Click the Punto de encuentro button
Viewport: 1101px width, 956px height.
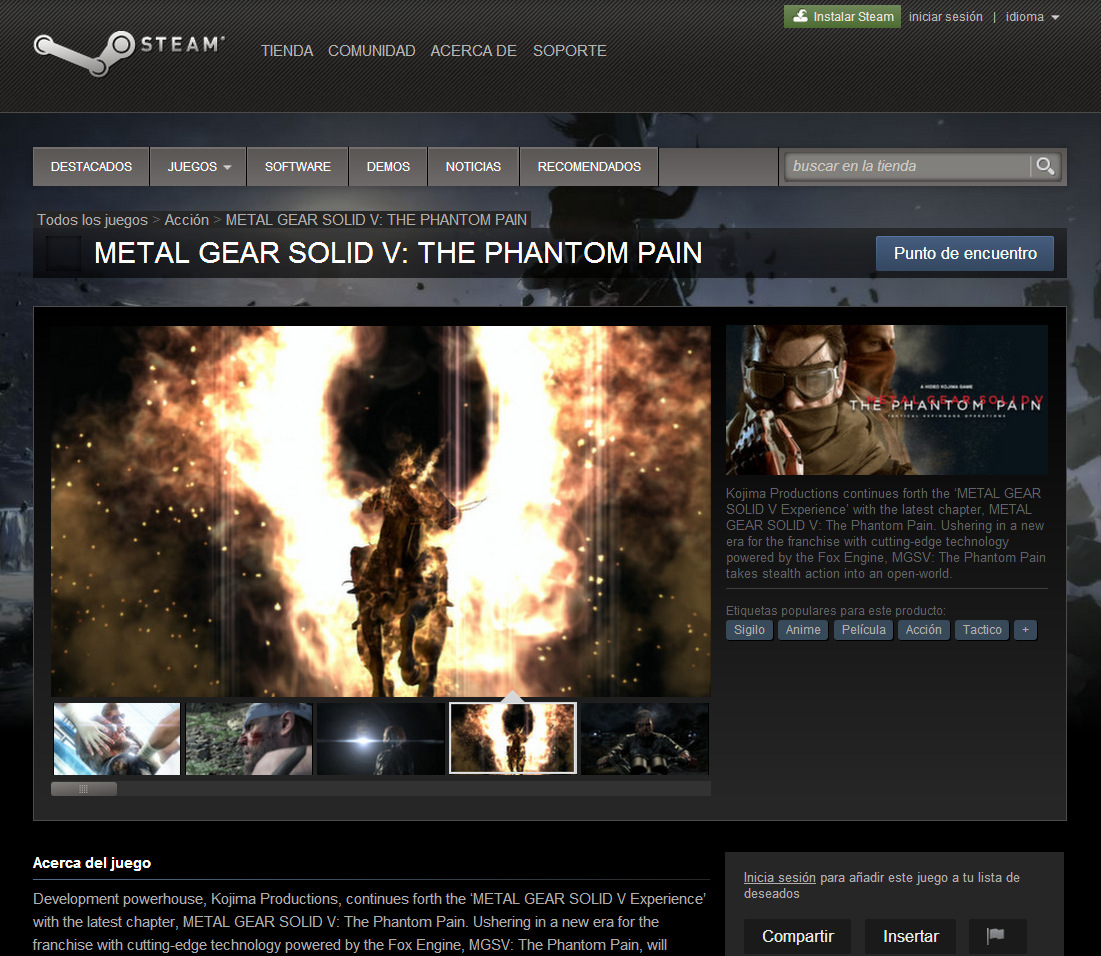[x=964, y=253]
